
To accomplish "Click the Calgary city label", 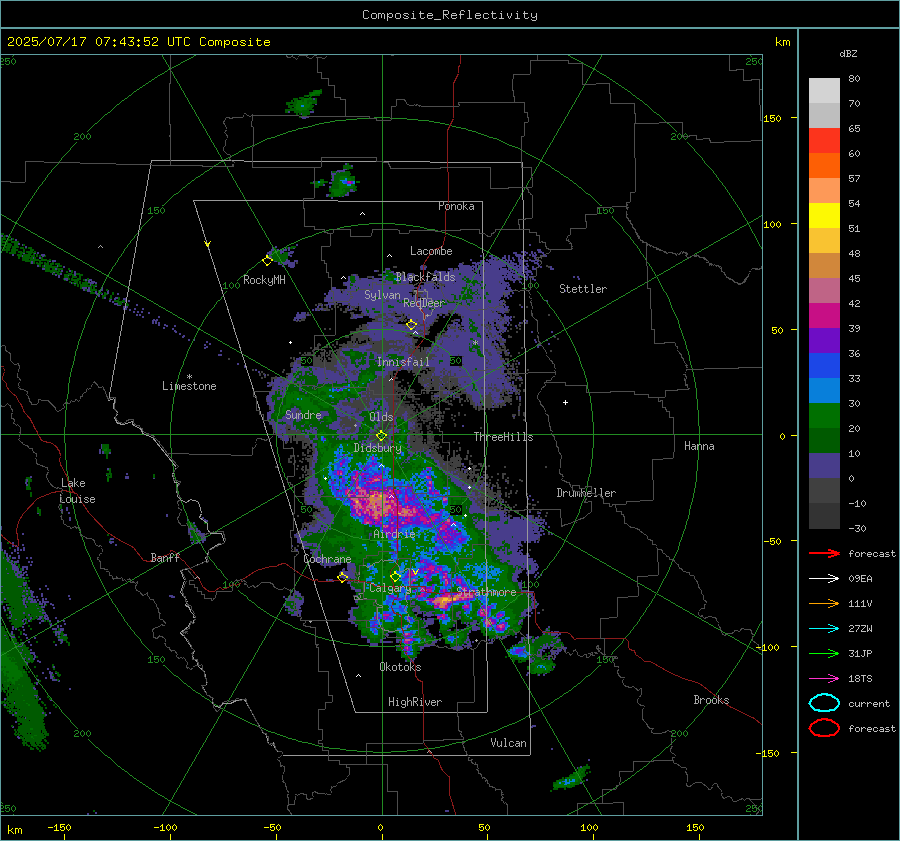I will [x=390, y=588].
